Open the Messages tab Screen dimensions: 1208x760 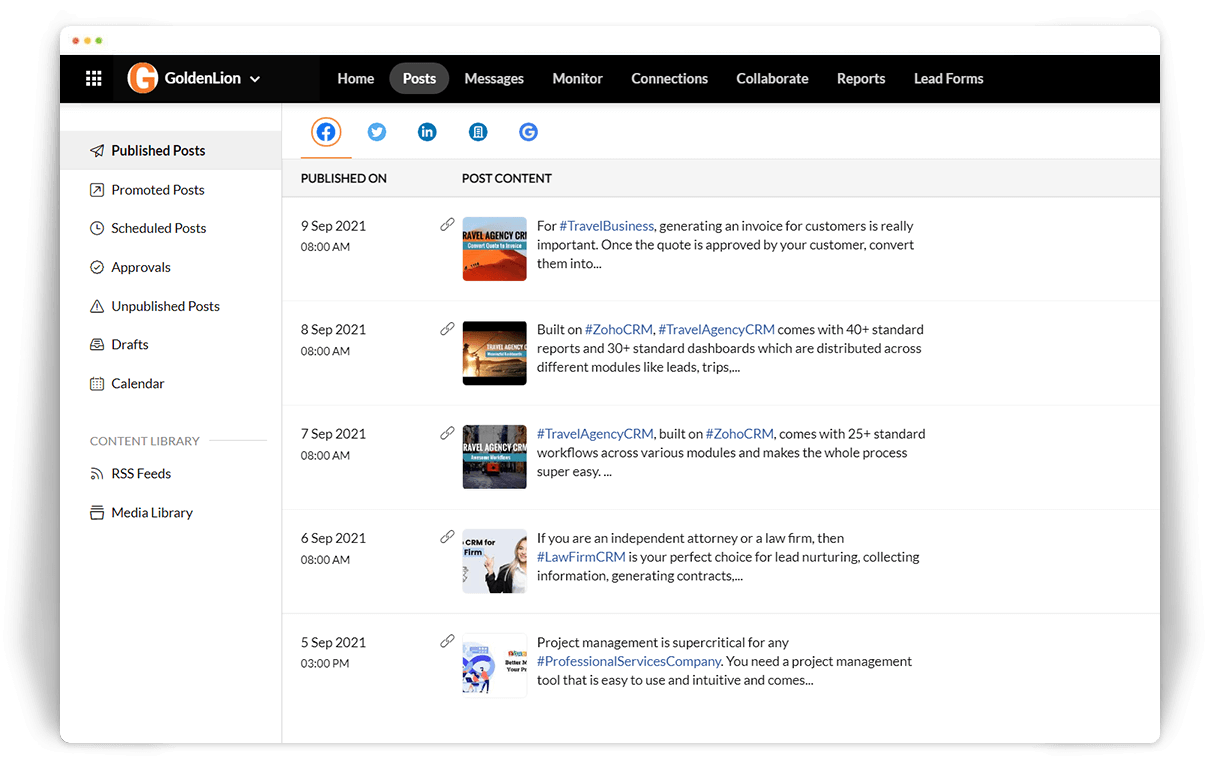(x=494, y=79)
